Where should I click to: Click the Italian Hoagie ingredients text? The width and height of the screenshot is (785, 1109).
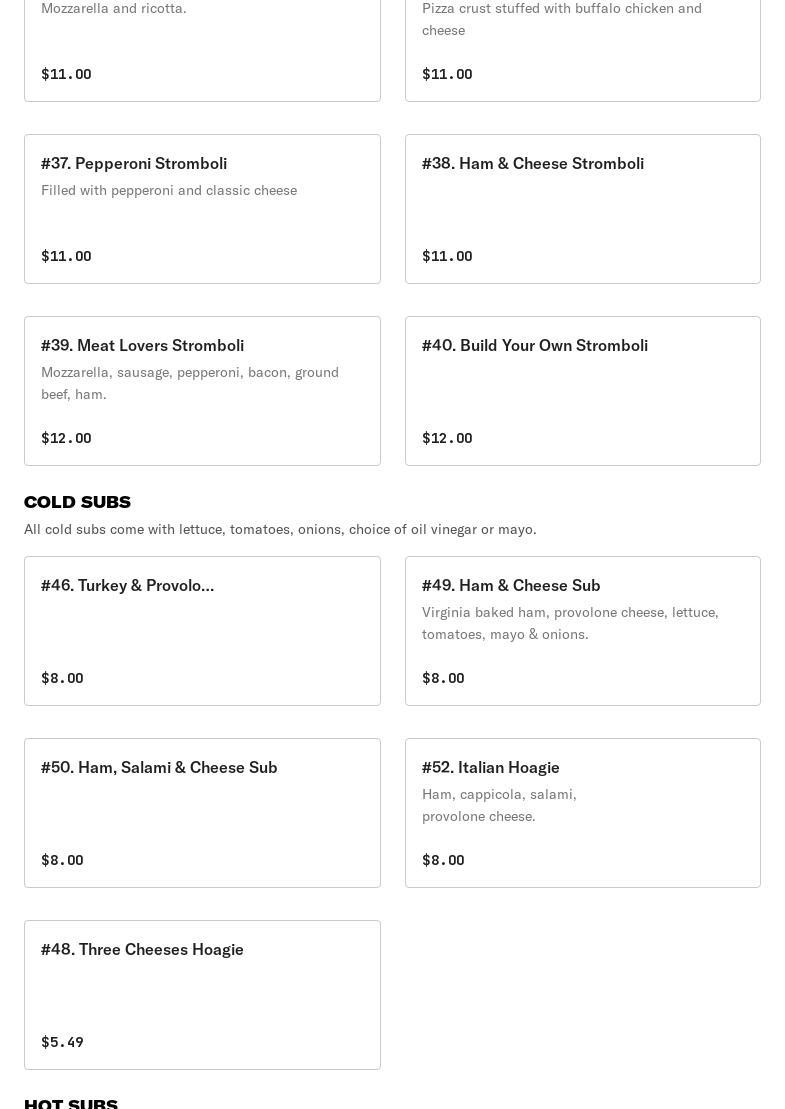[499, 805]
